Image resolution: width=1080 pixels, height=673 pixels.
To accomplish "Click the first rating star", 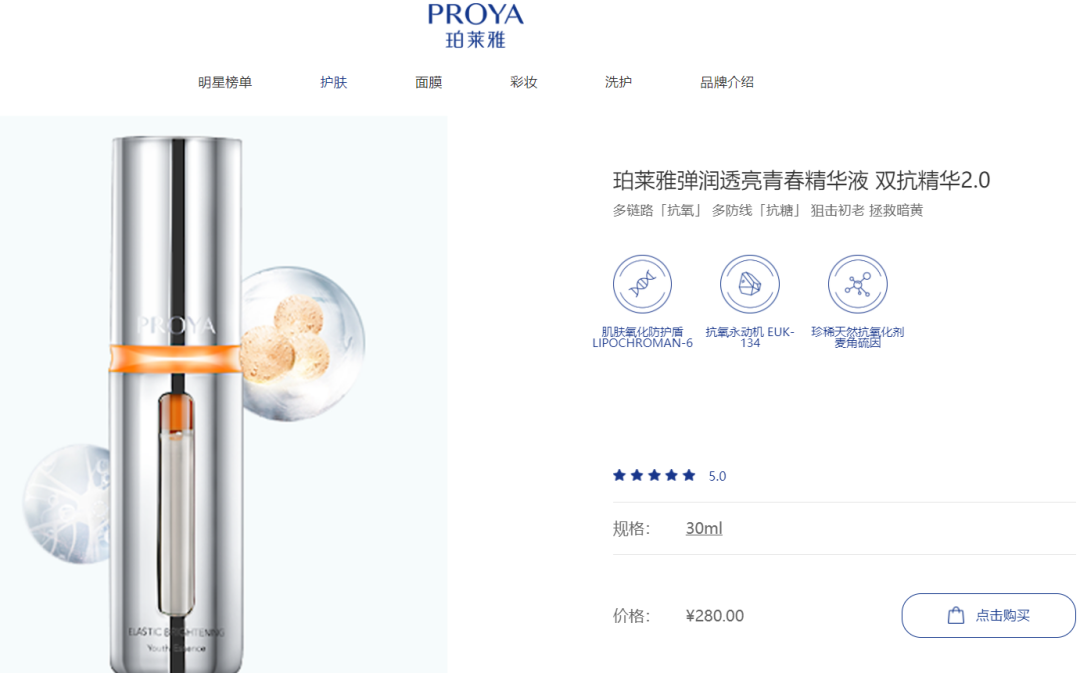I will tap(619, 475).
